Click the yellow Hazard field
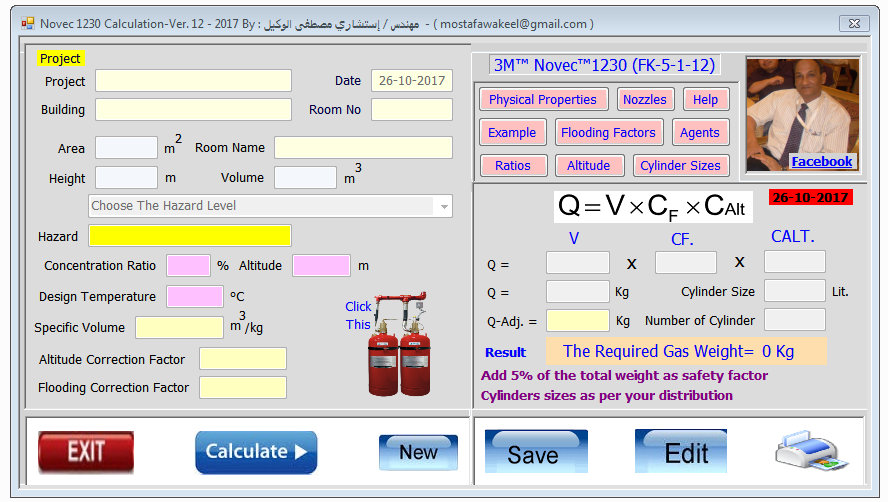Image resolution: width=888 pixels, height=502 pixels. pyautogui.click(x=190, y=236)
